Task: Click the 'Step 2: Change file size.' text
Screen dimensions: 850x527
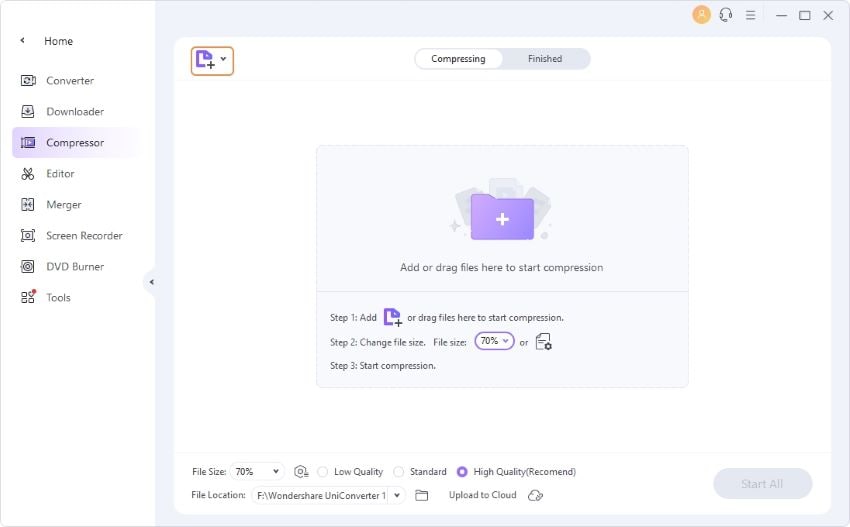Action: click(x=377, y=342)
